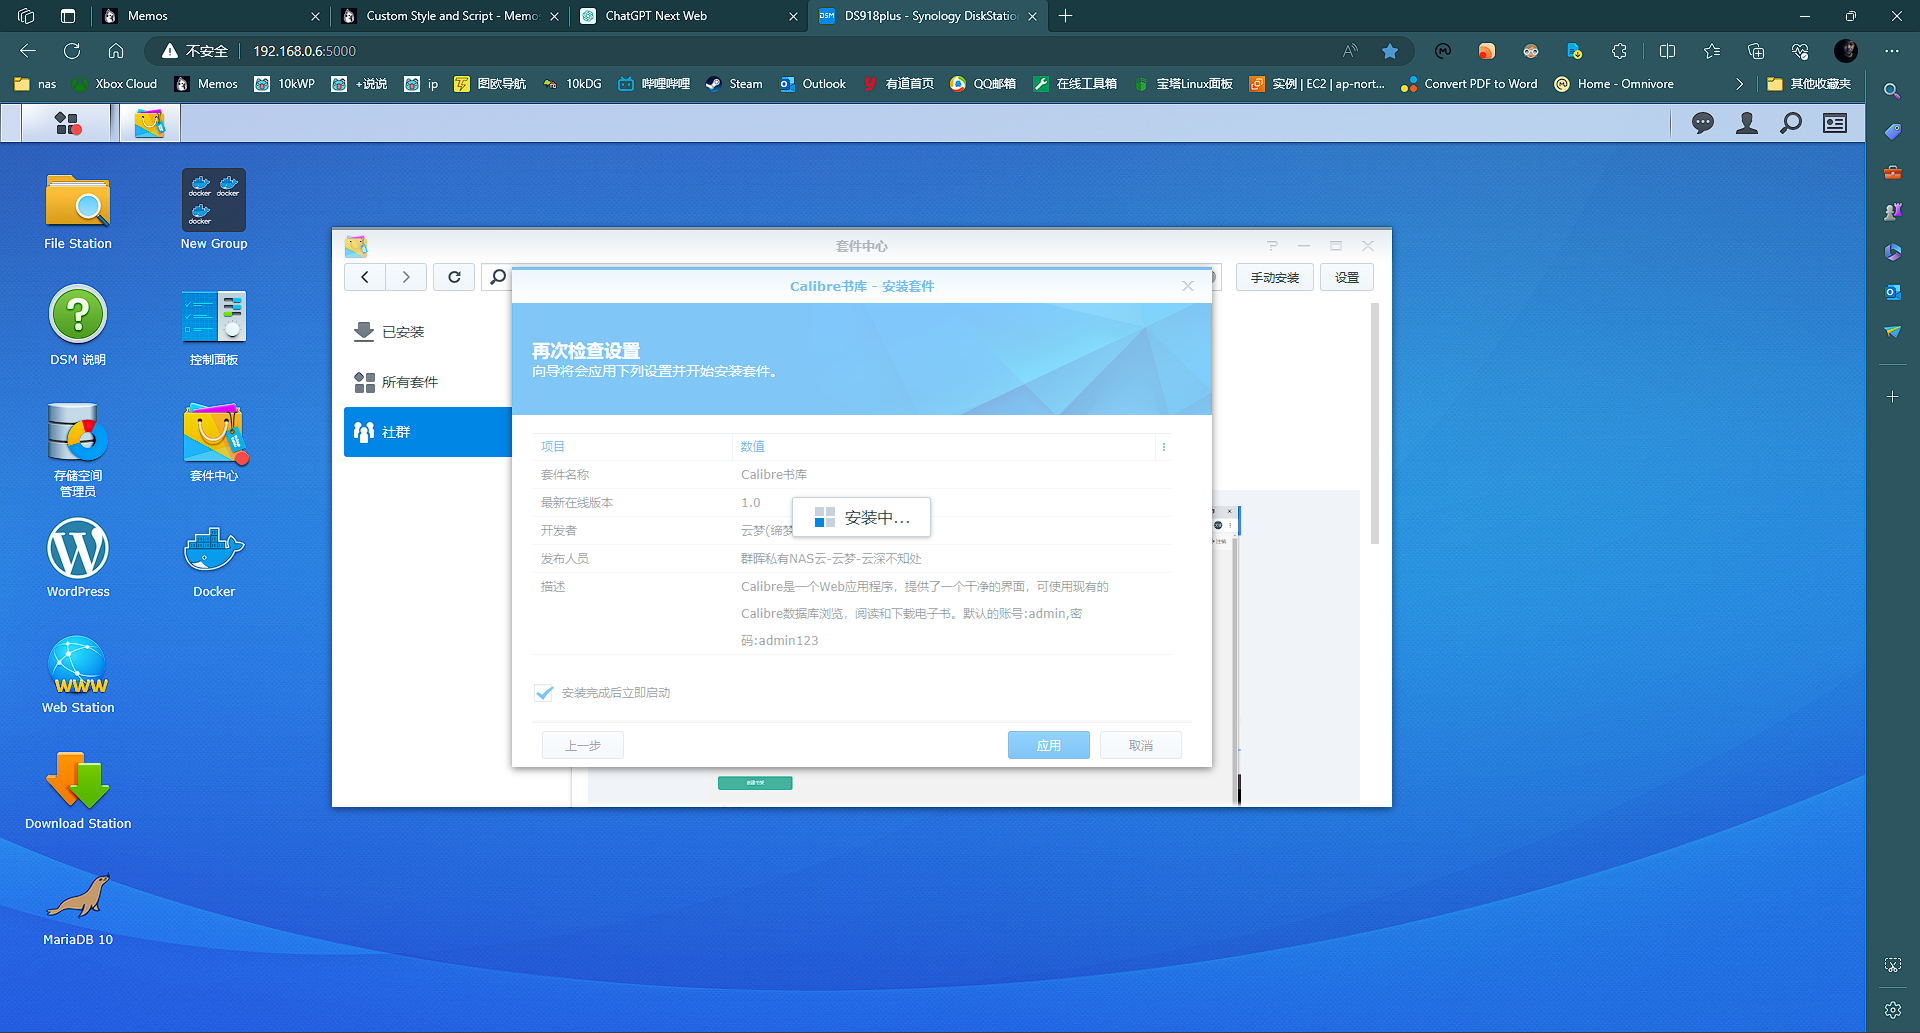Click Package Center vertical scrollbar
The height and width of the screenshot is (1033, 1920).
click(x=1375, y=424)
